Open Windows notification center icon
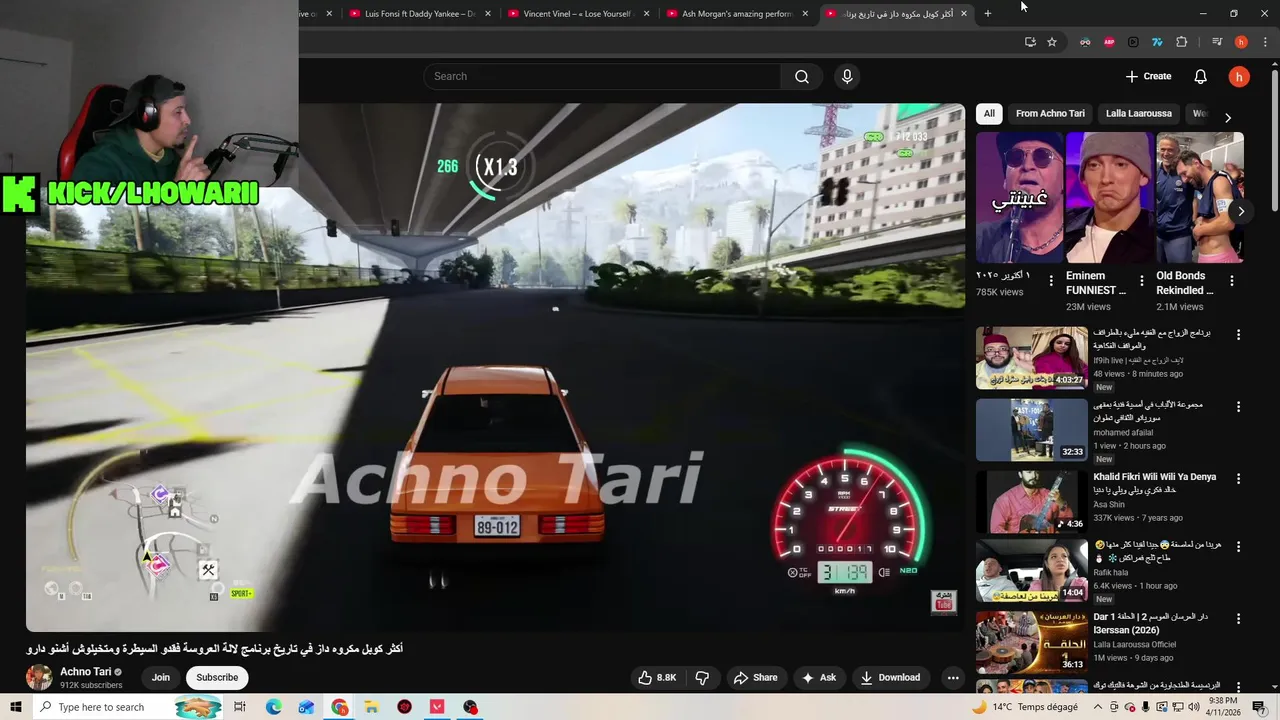Image resolution: width=1280 pixels, height=720 pixels. point(1259,707)
